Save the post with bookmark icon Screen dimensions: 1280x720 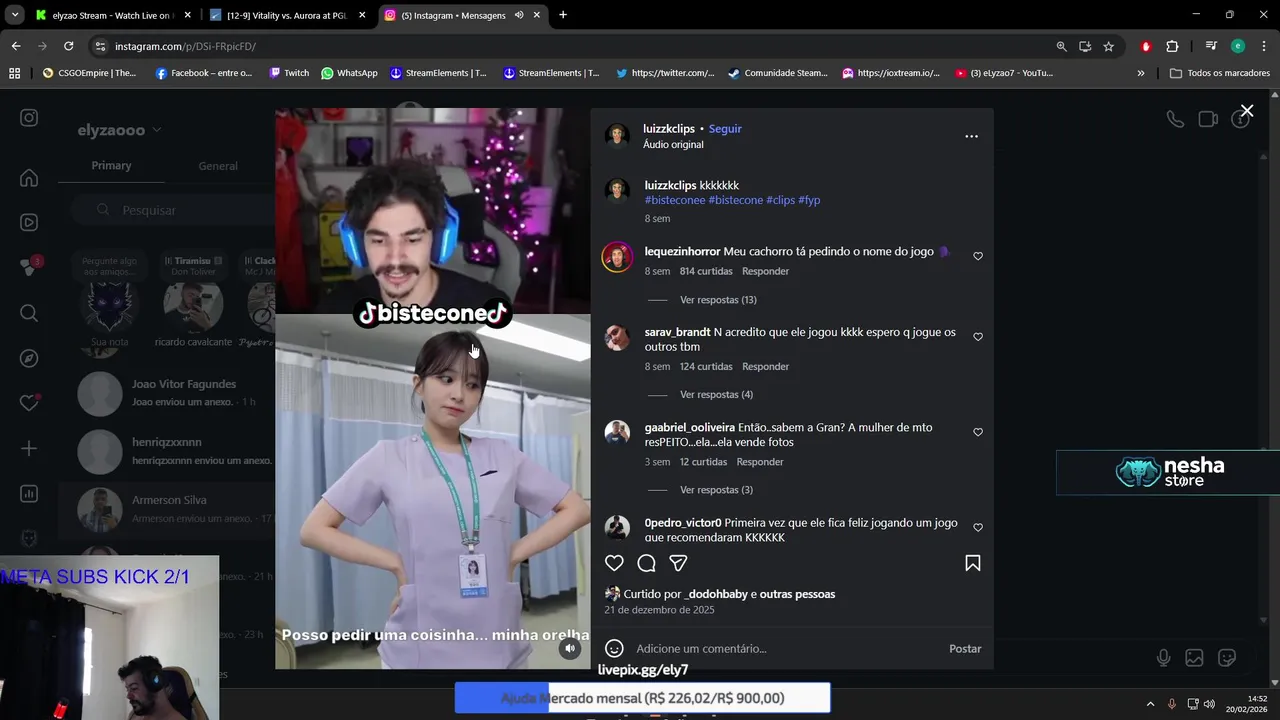973,563
